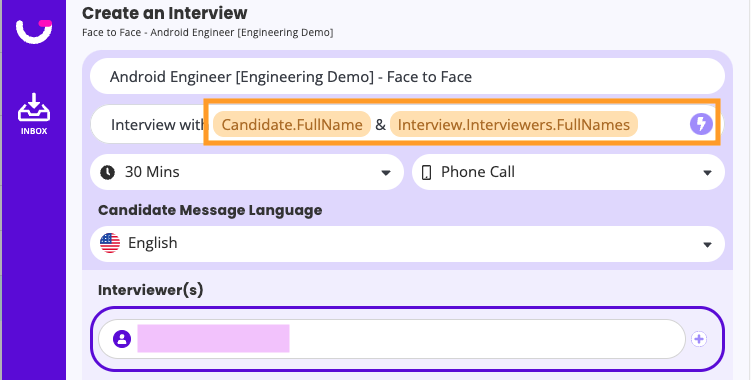Screen dimensions: 751x380
Task: Click the interviewer avatar icon
Action: pyautogui.click(x=122, y=339)
